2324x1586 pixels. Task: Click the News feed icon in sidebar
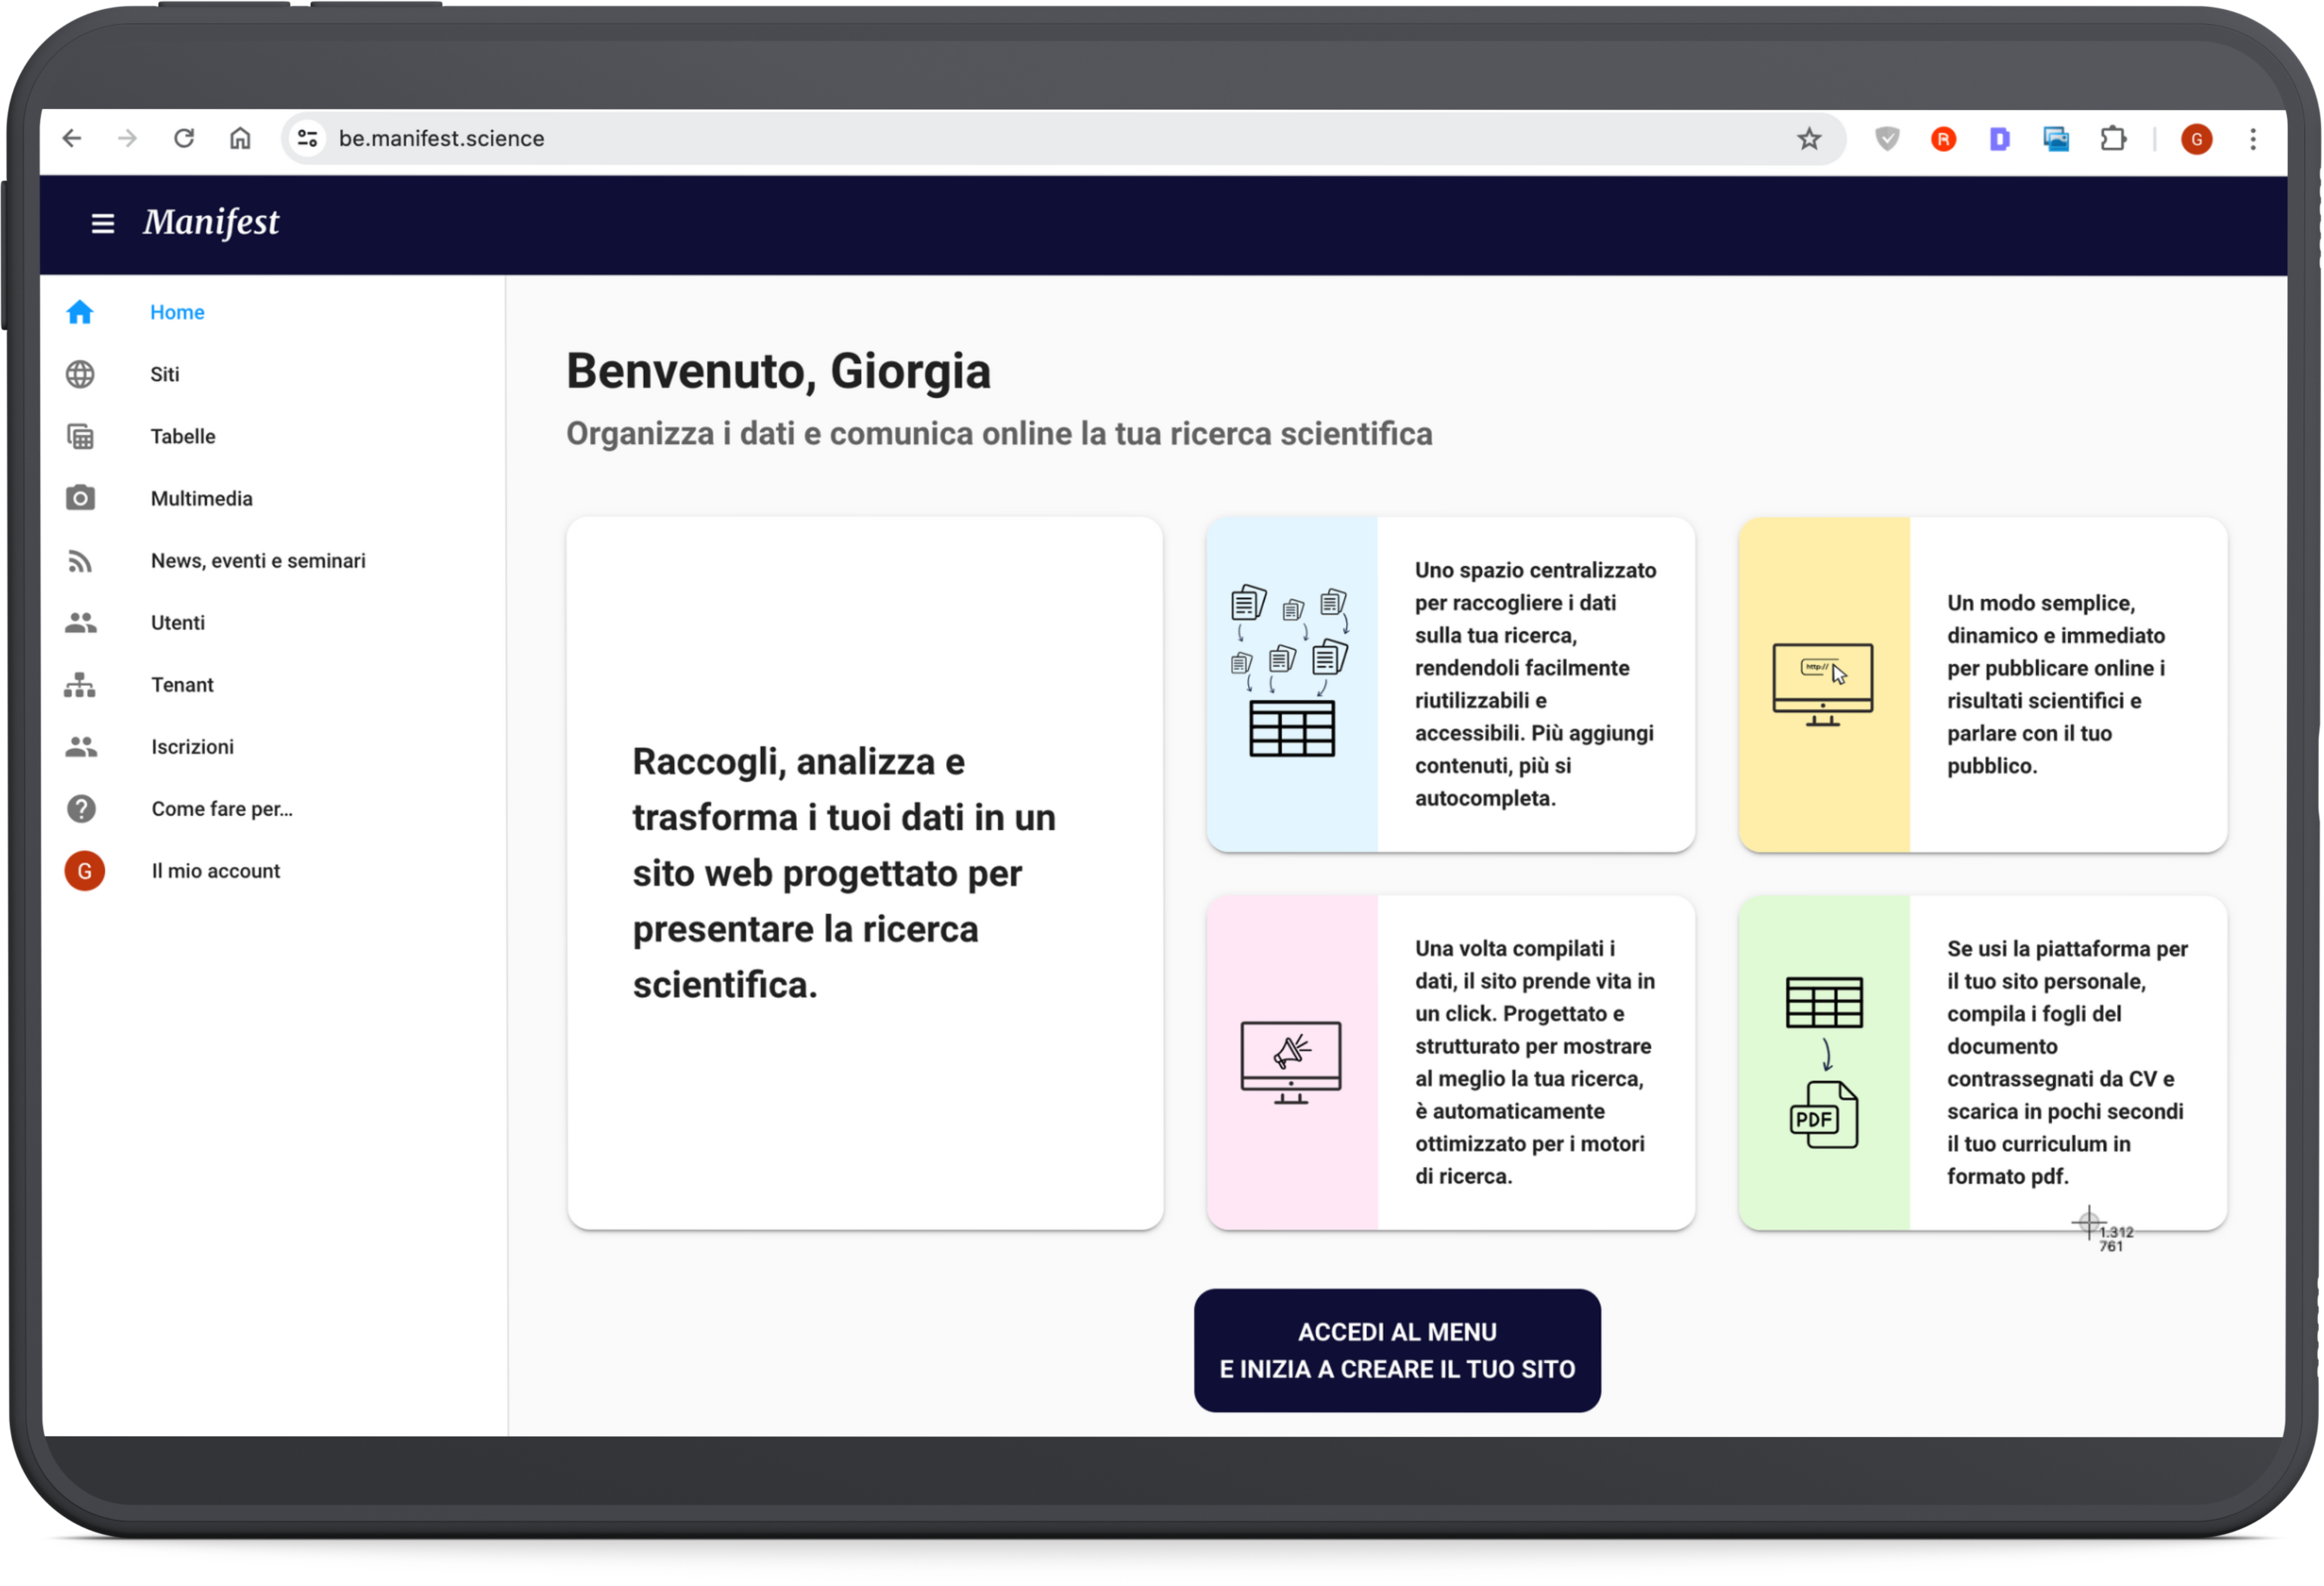click(80, 561)
